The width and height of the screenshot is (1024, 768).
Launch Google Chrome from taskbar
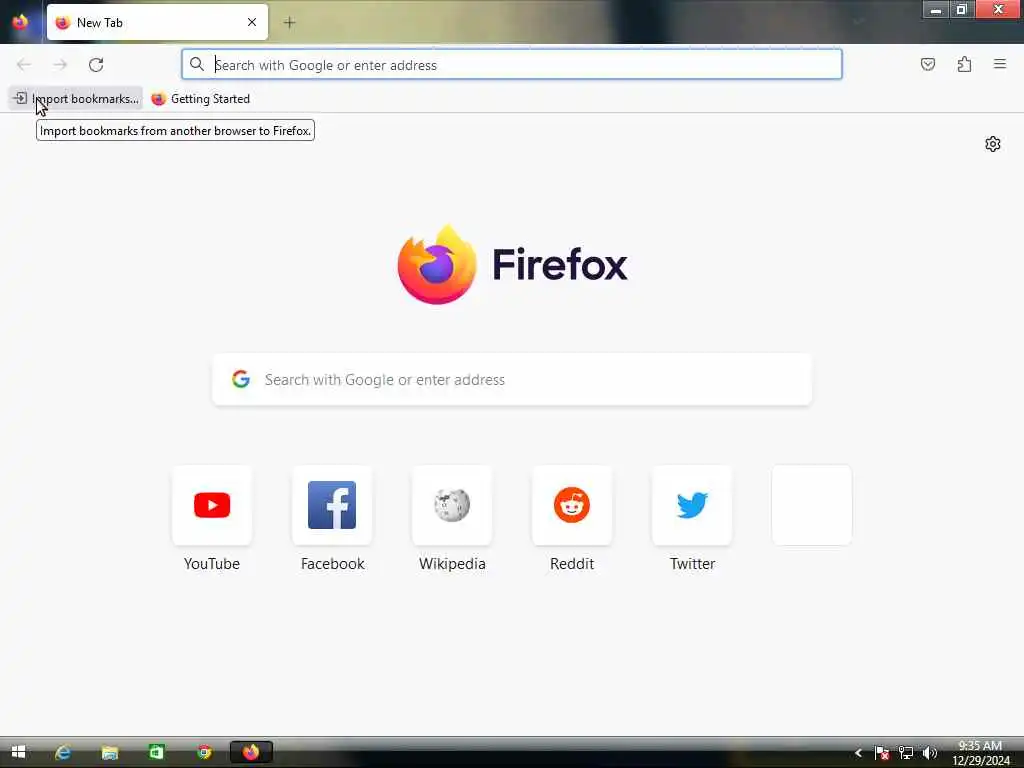click(204, 752)
